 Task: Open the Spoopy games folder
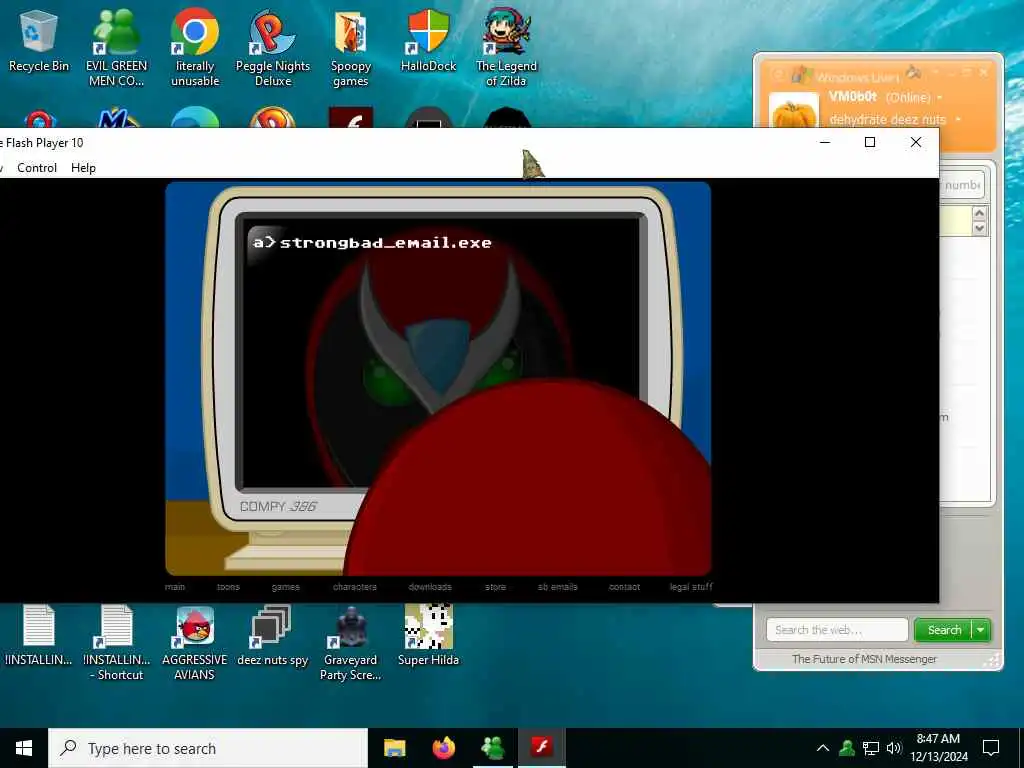point(351,47)
